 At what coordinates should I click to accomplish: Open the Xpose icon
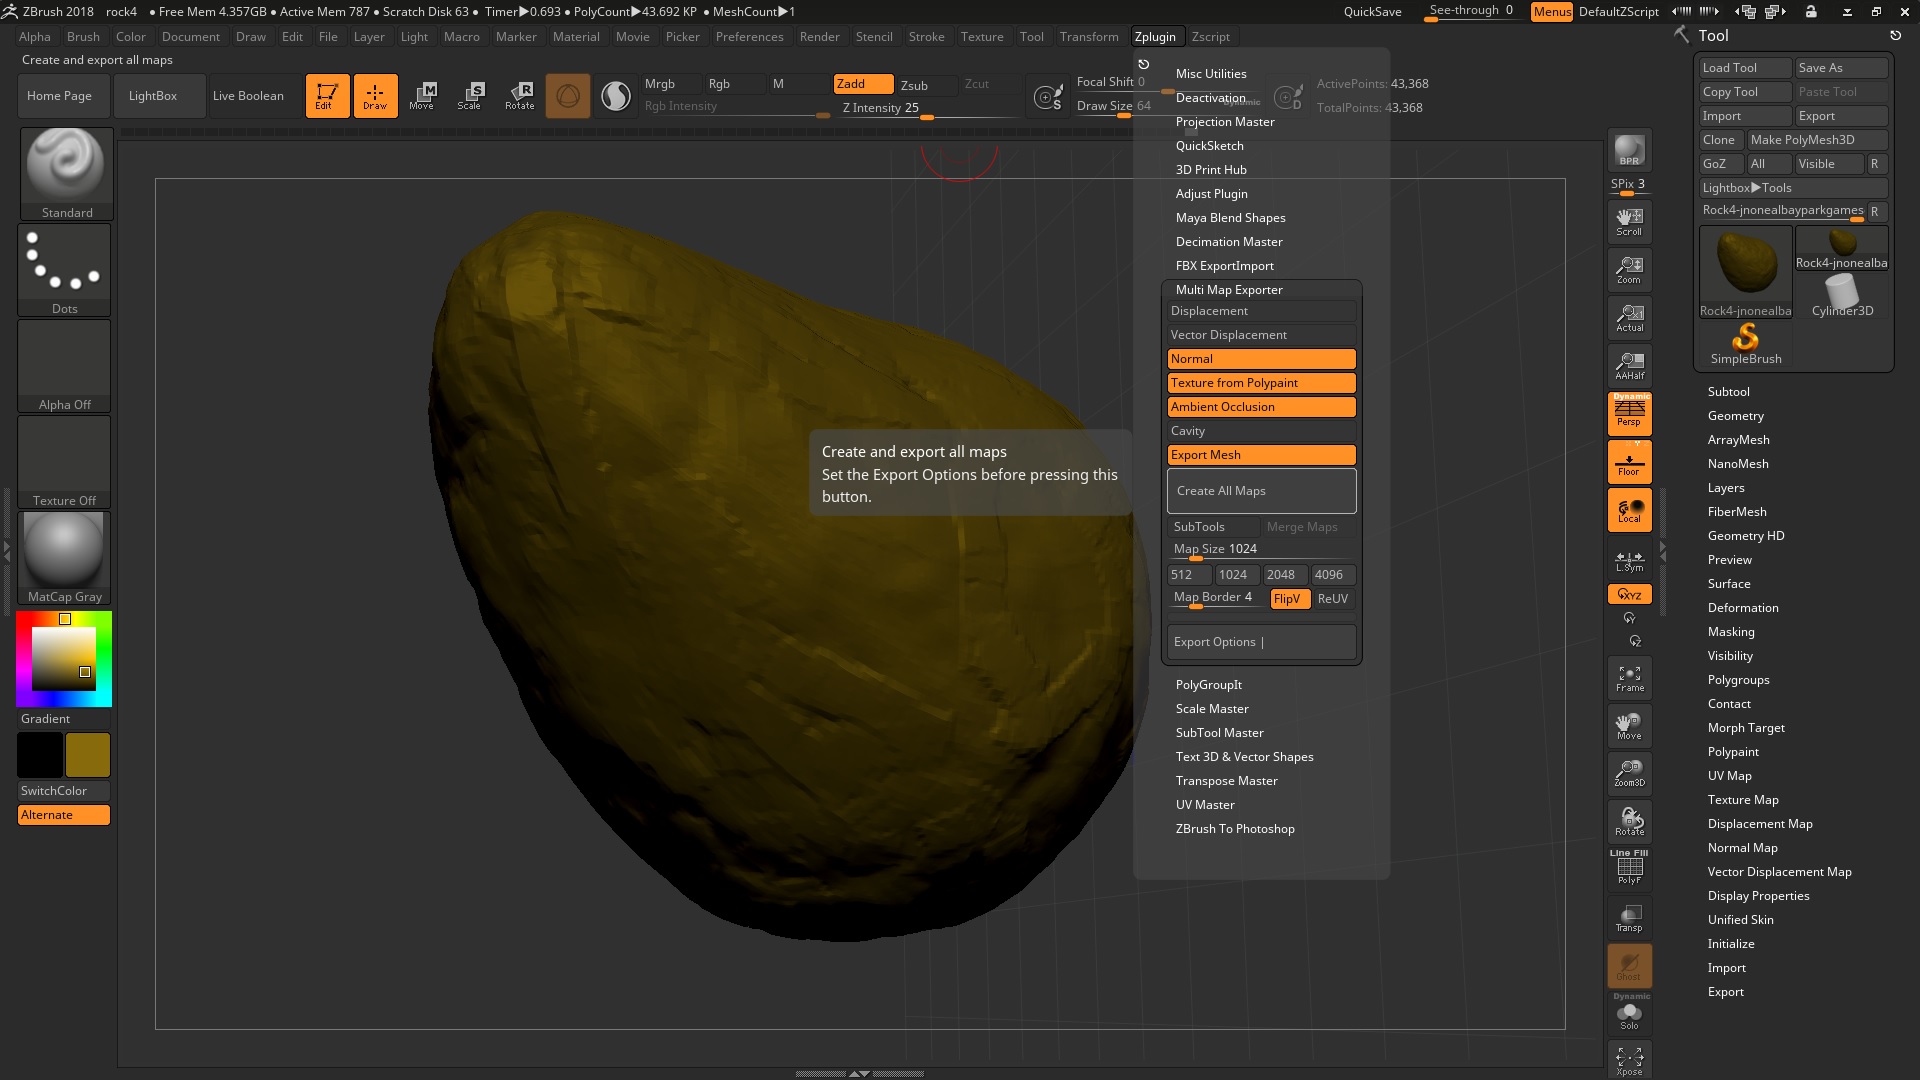click(x=1629, y=1060)
